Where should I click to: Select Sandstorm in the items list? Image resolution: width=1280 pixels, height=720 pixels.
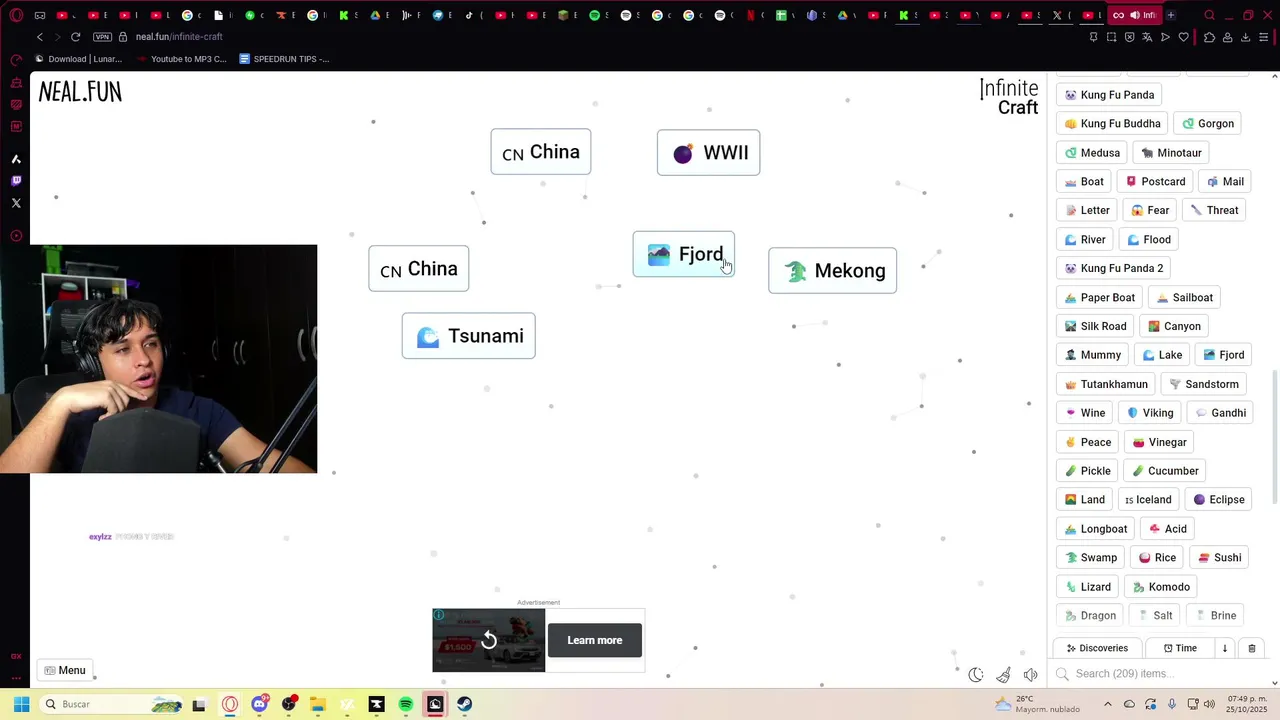1204,384
